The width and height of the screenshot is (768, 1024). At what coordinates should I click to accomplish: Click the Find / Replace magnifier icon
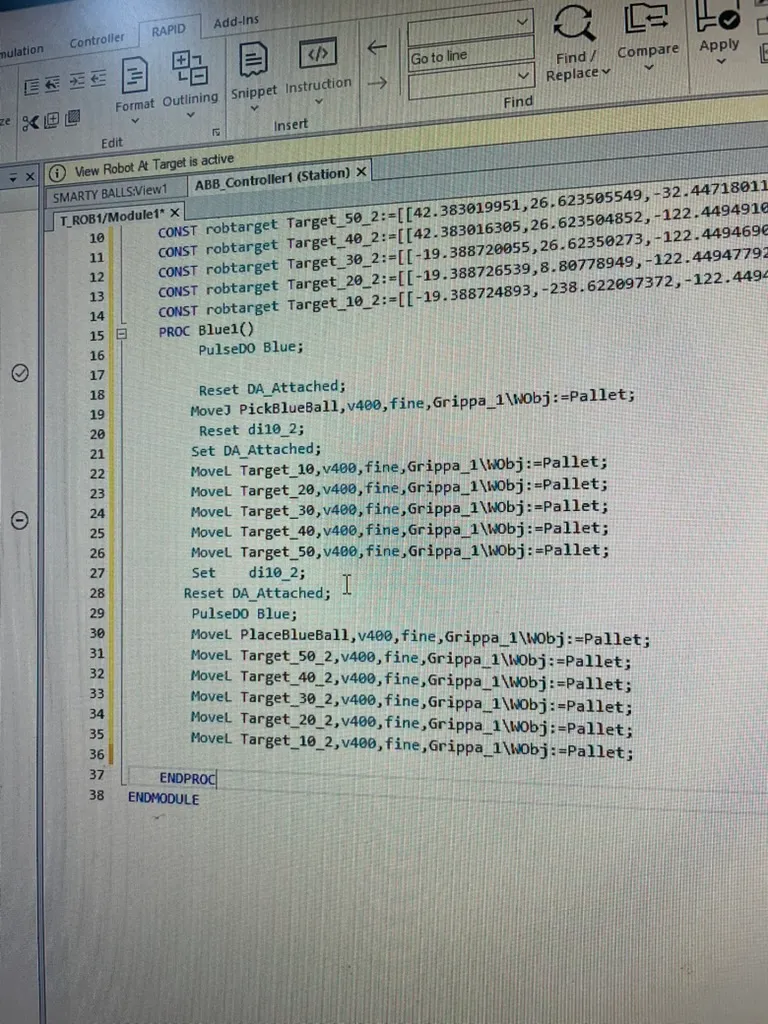coord(574,24)
